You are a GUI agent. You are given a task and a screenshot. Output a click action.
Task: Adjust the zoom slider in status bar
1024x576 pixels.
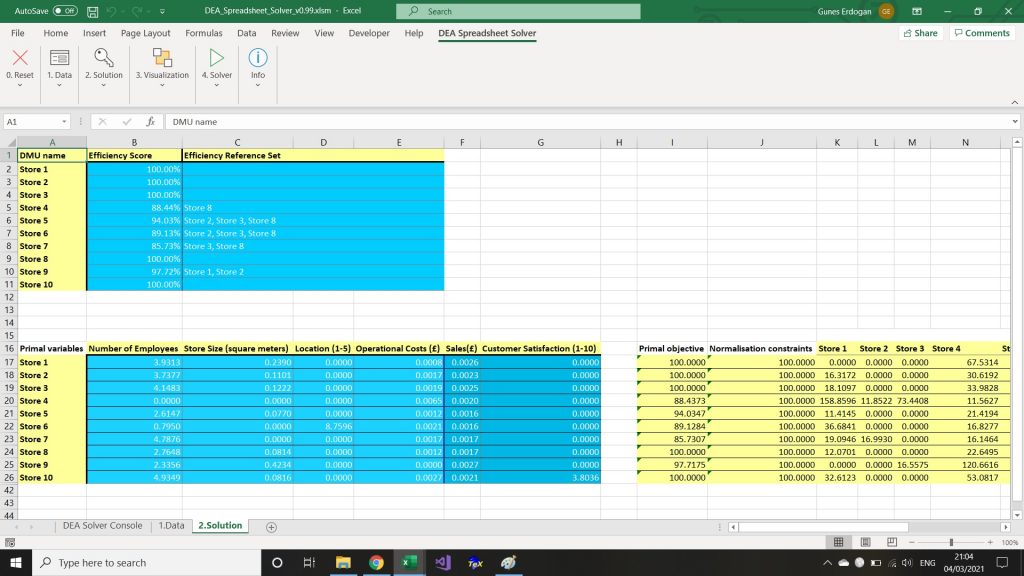pos(950,542)
